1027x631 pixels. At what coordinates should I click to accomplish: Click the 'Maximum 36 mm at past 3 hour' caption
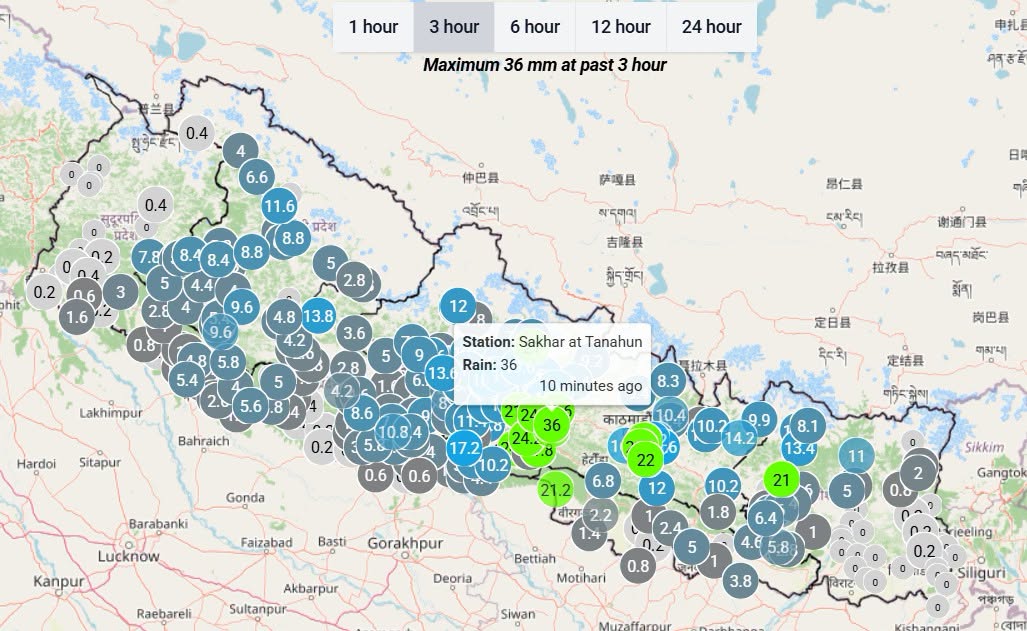click(545, 65)
